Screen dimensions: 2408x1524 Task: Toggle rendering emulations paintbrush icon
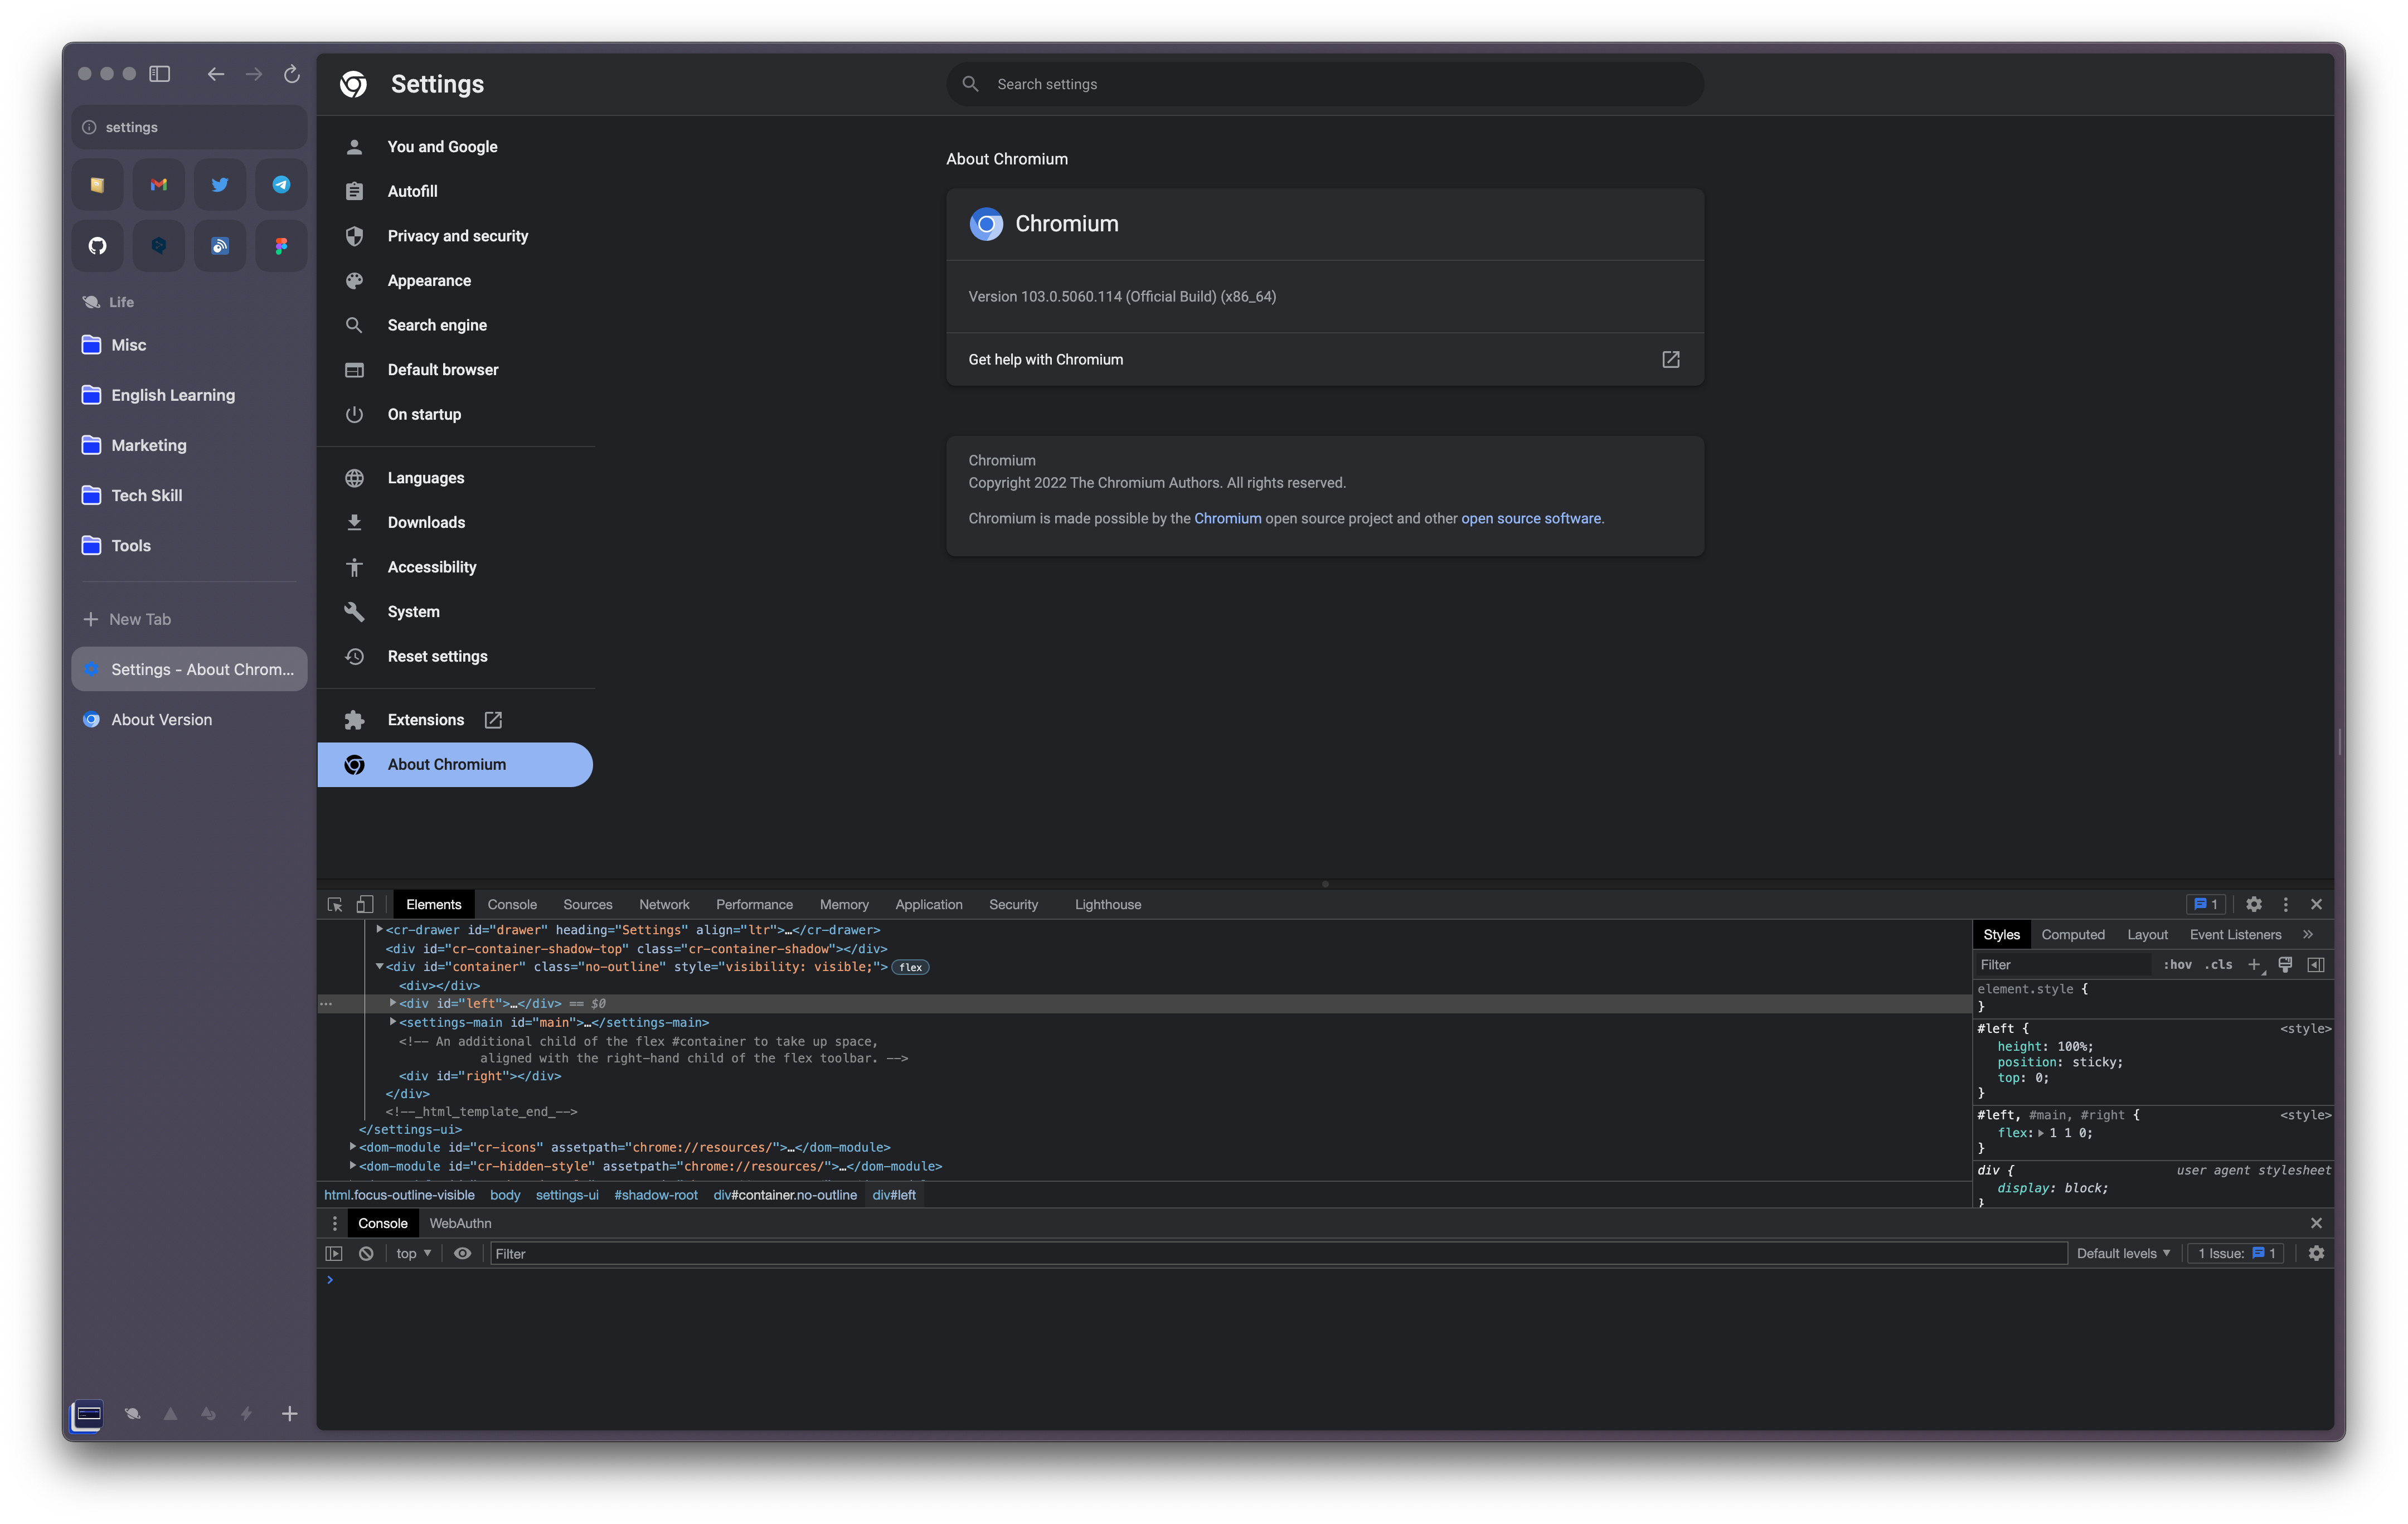click(x=2285, y=965)
